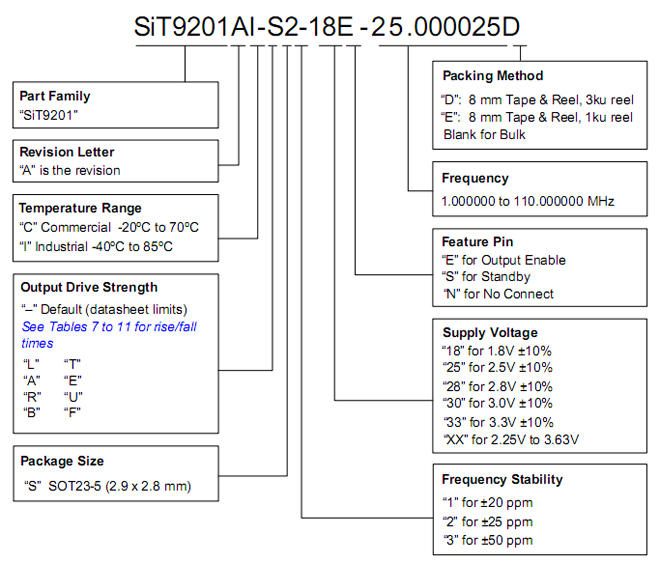Screen dimensions: 660x563
Task: Click the "XX" for 2.25V to 3.63V line
Action: click(511, 440)
